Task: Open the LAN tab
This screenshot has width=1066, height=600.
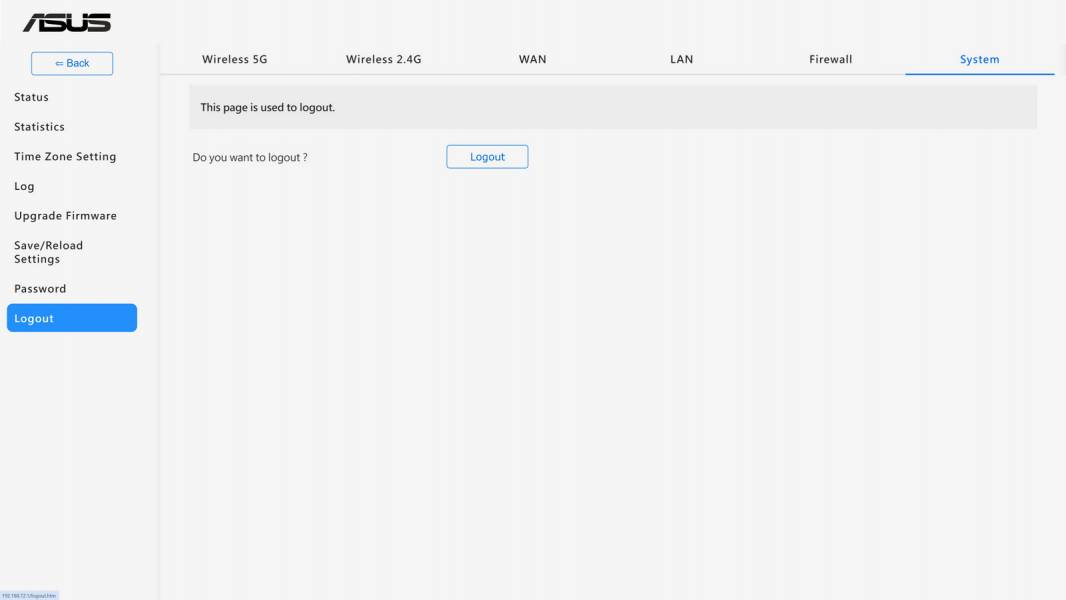Action: [x=681, y=59]
